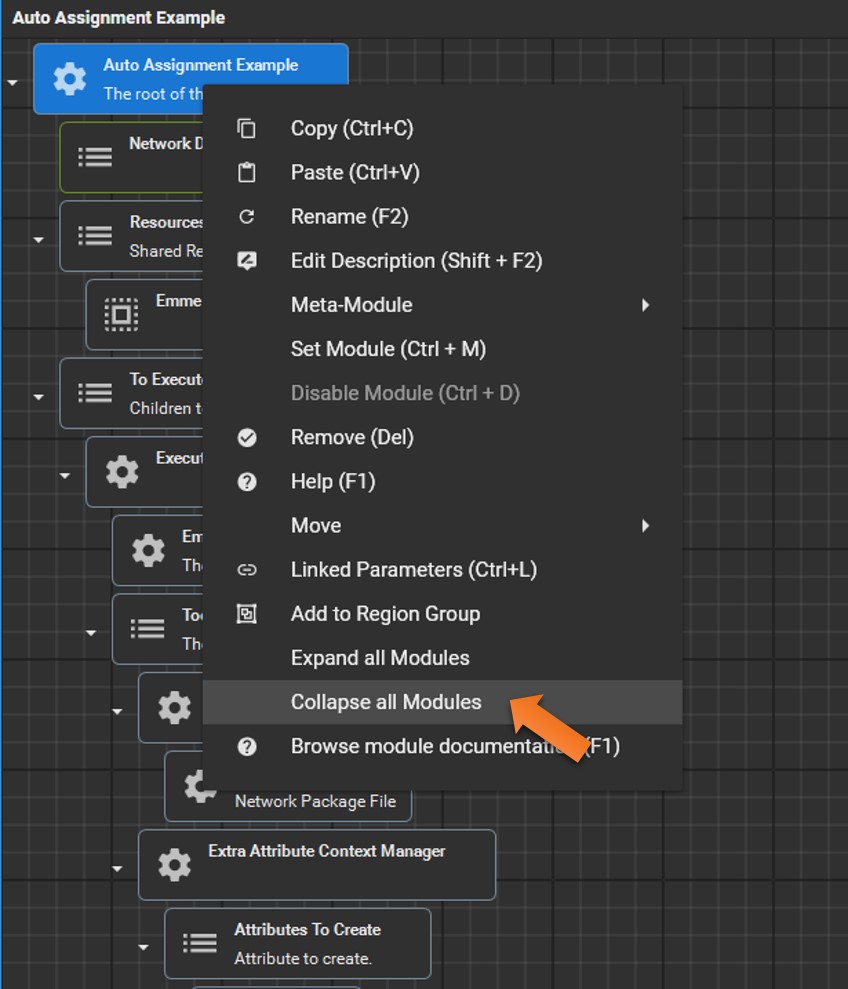Screen dimensions: 848x989
Task: Collapse the Auto Assignment Example root node
Action: tap(13, 82)
